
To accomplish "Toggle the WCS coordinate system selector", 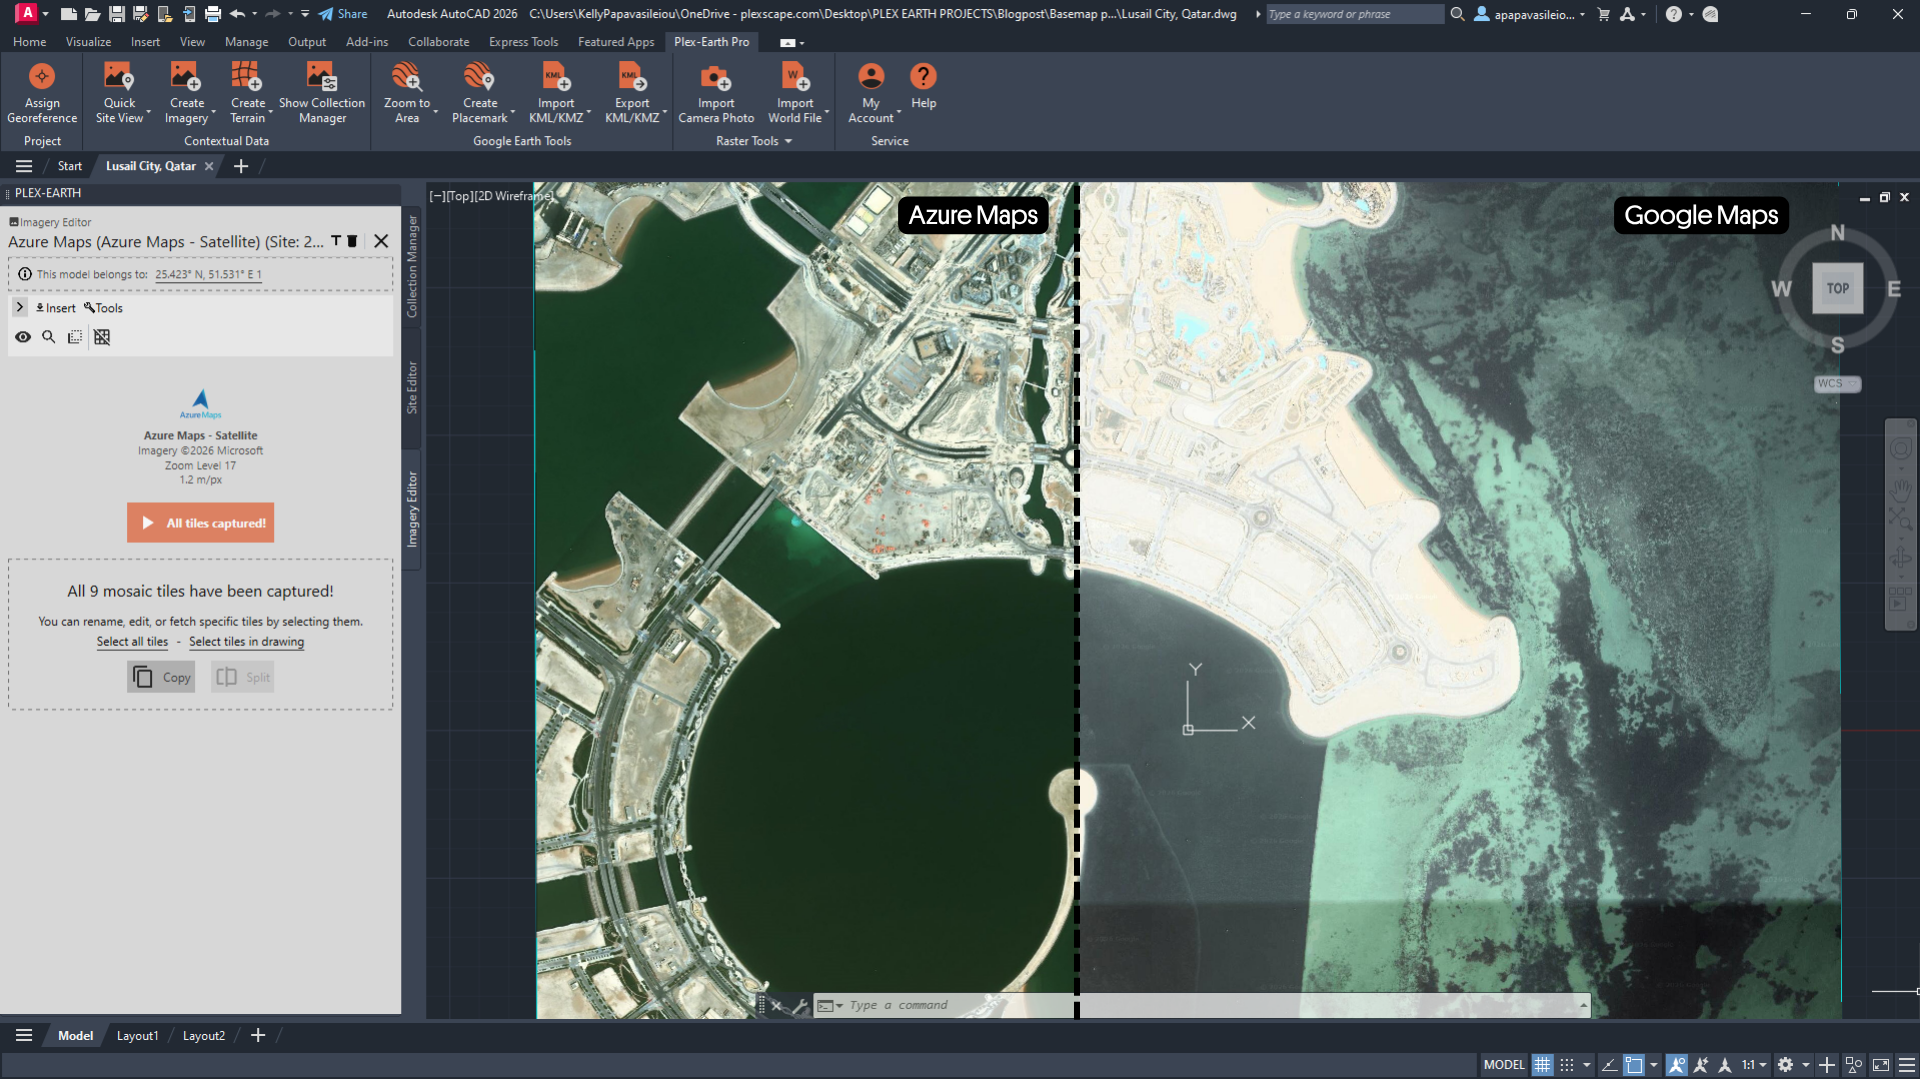I will [1837, 384].
